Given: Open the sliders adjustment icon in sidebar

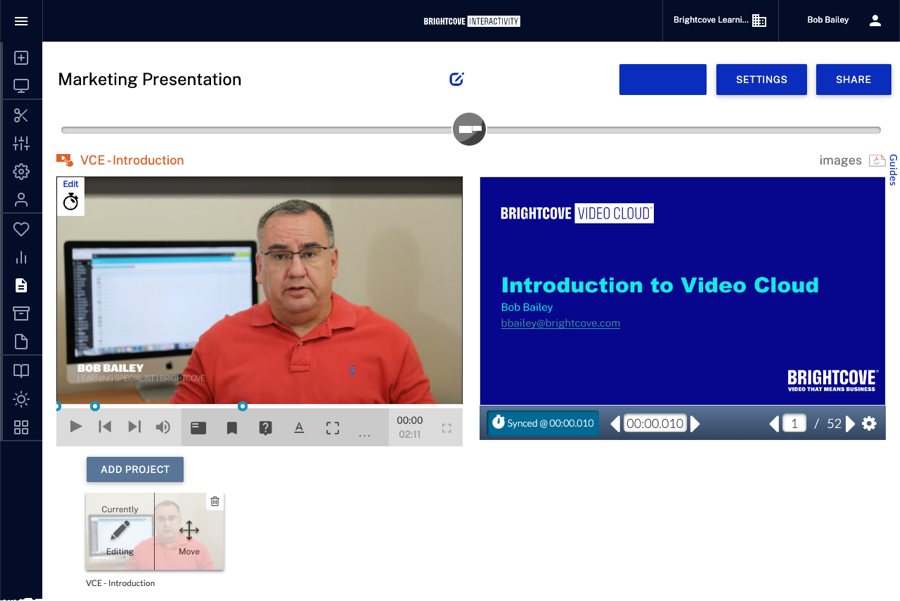Looking at the screenshot, I should tap(21, 143).
